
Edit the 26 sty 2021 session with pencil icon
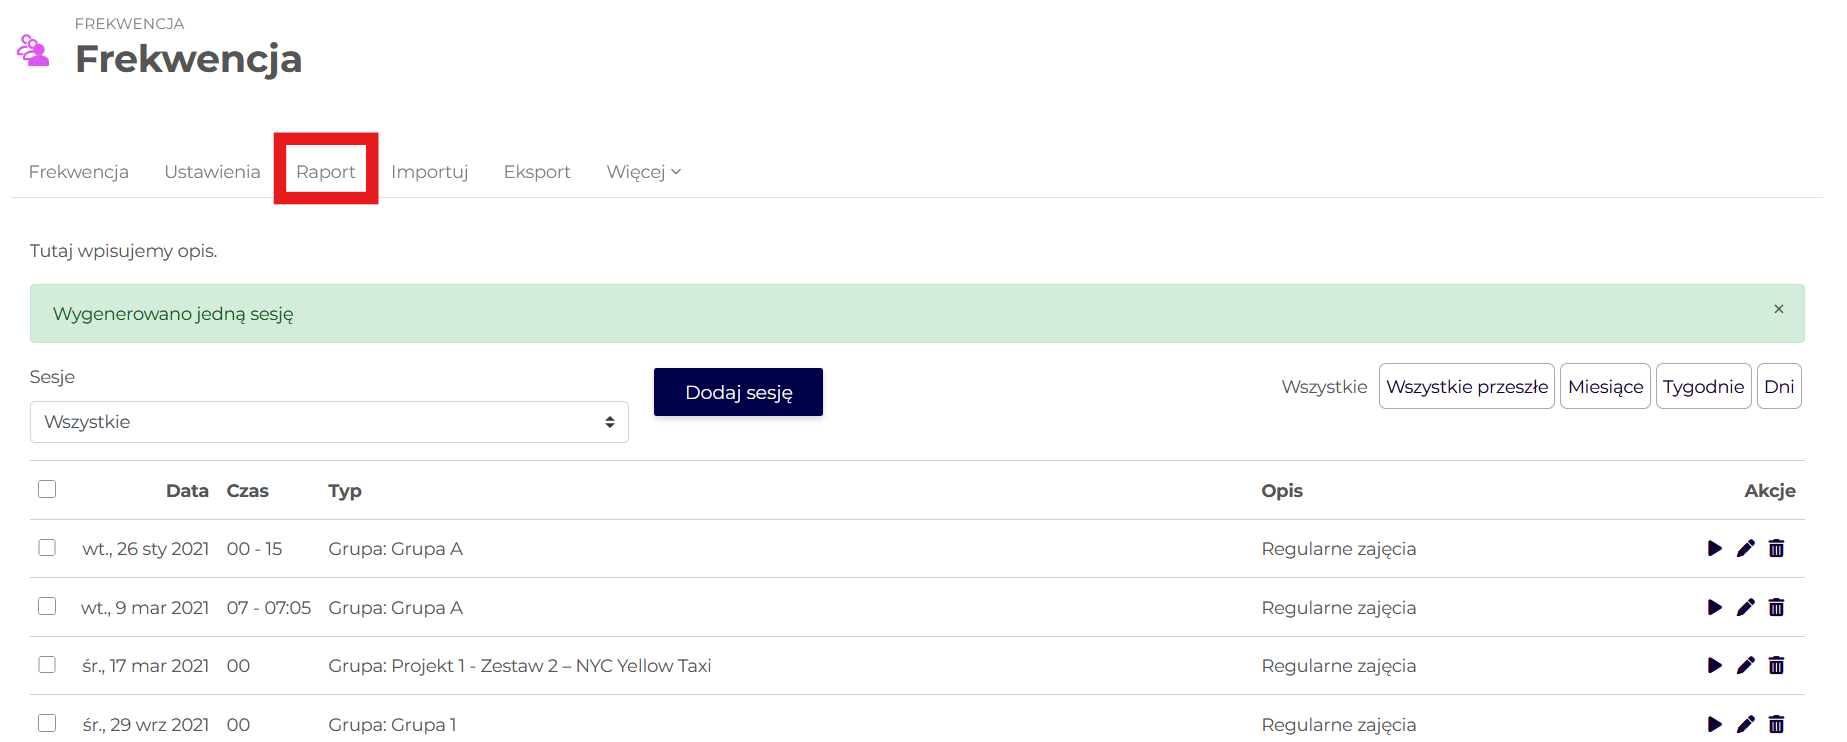[x=1745, y=548]
